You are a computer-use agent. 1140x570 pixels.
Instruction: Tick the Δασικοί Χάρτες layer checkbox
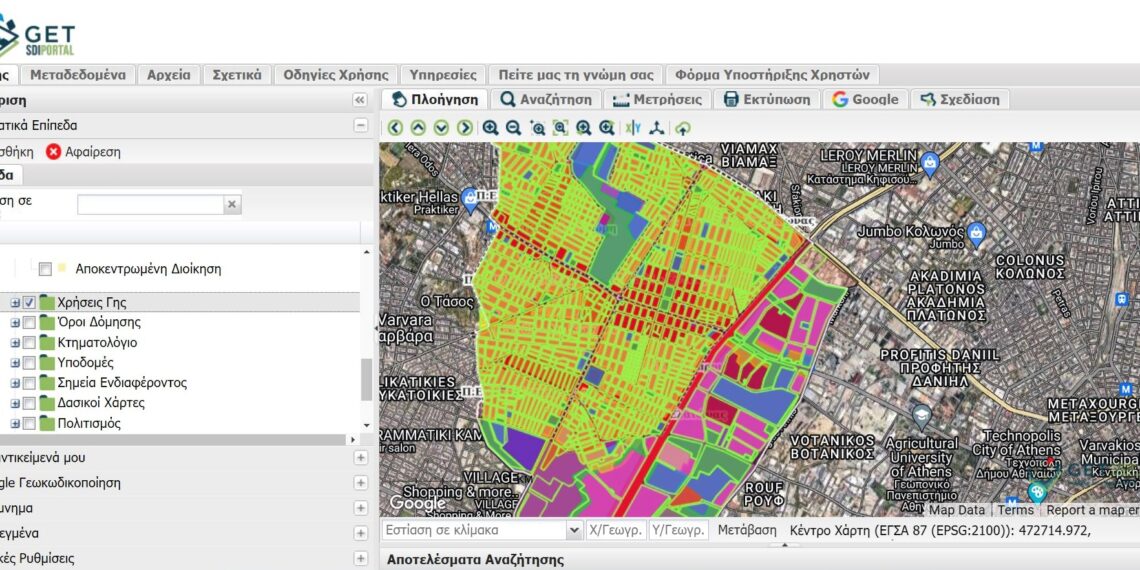[x=30, y=403]
